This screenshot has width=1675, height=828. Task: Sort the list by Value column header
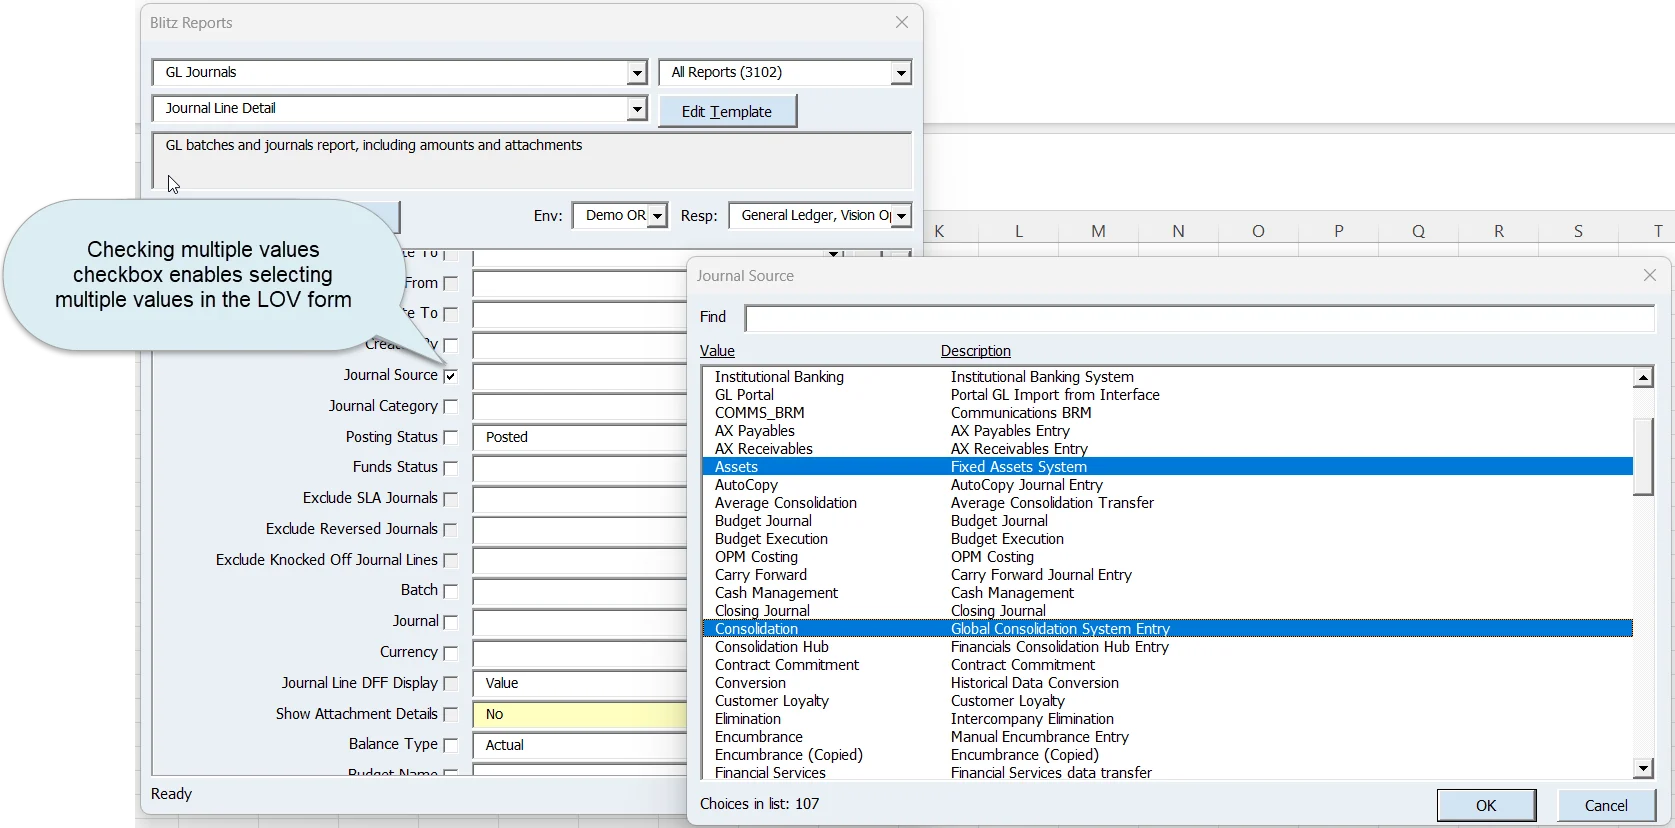(717, 351)
